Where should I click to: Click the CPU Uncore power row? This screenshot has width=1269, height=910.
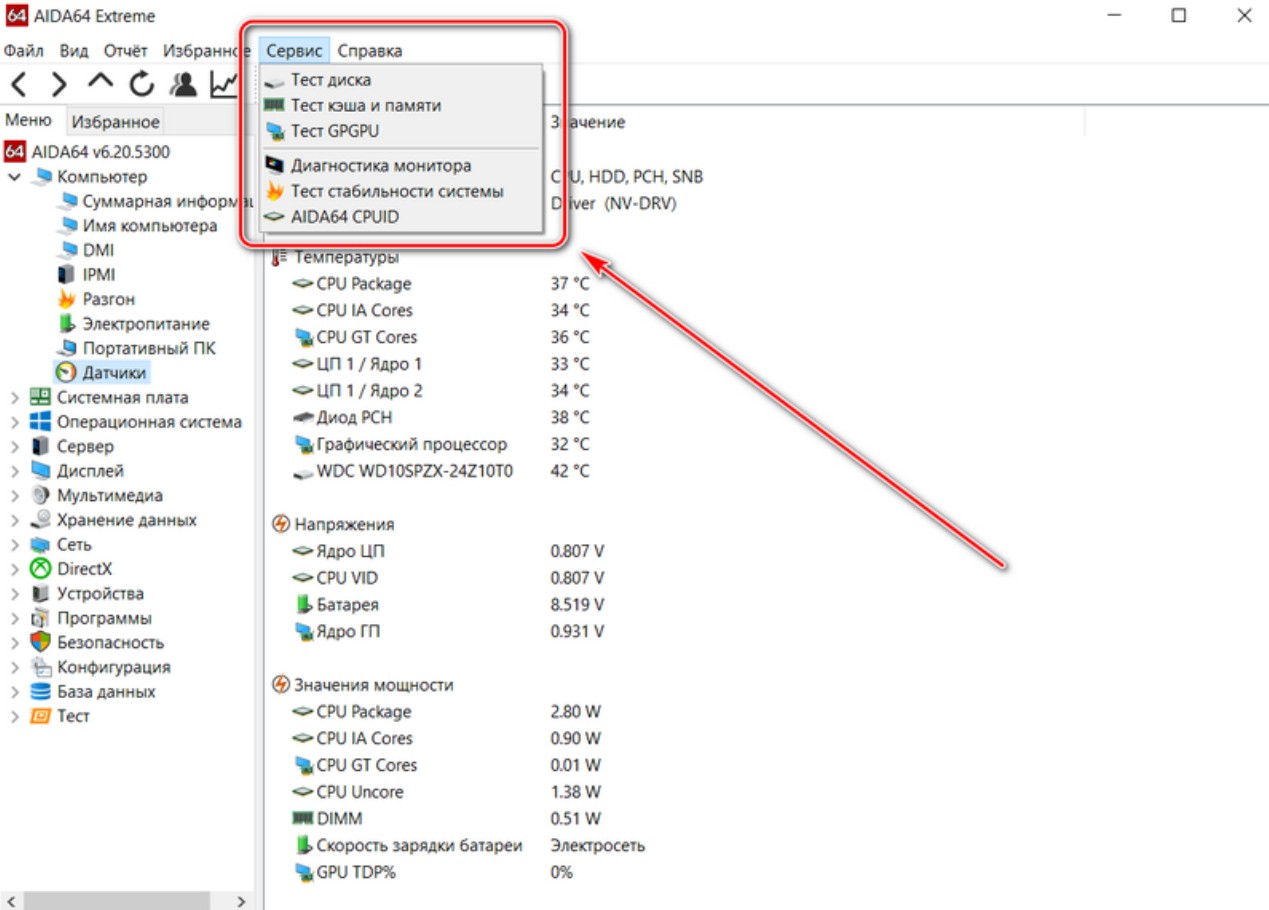448,792
